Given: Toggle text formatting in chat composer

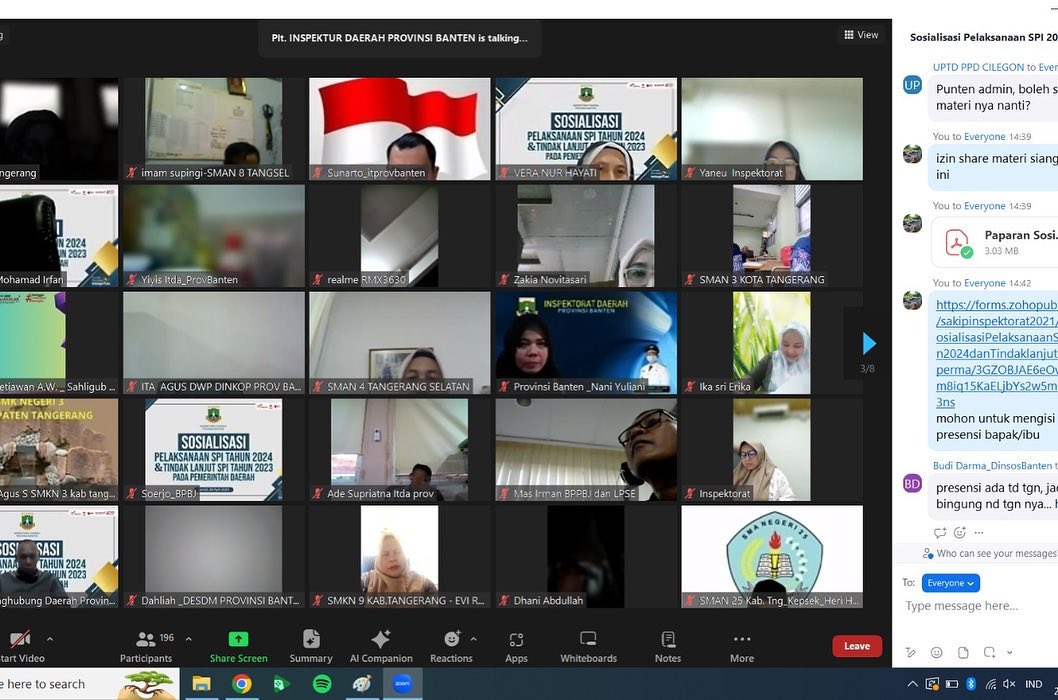Looking at the screenshot, I should [x=911, y=652].
